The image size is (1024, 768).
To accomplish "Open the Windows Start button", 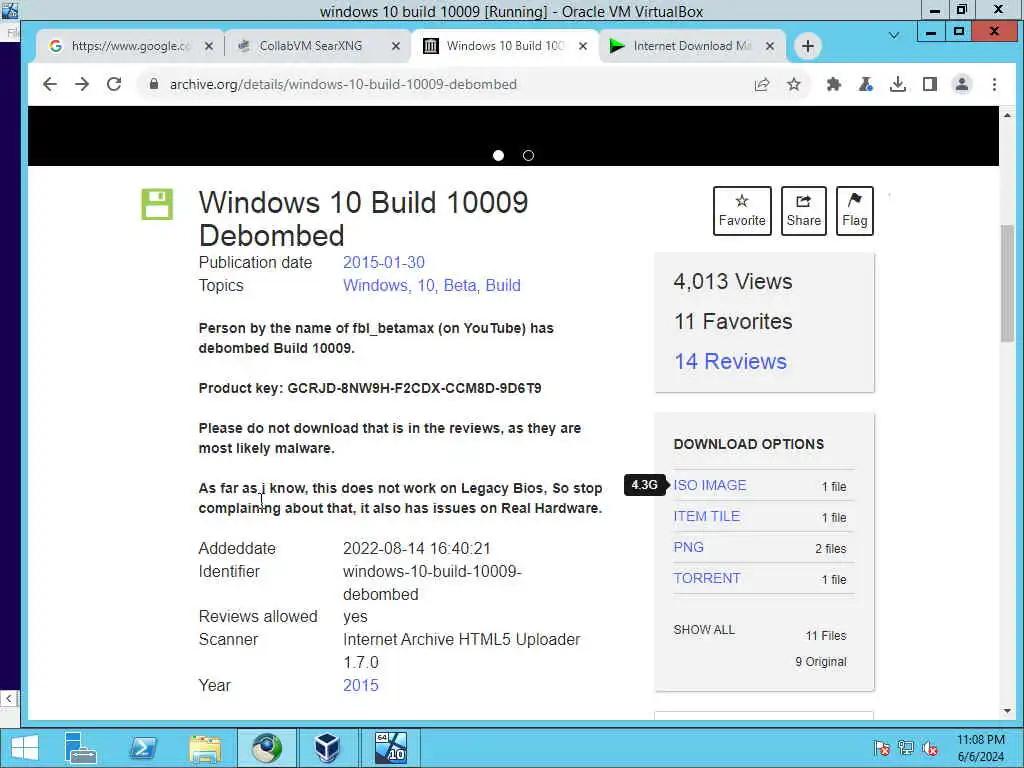I will click(25, 748).
